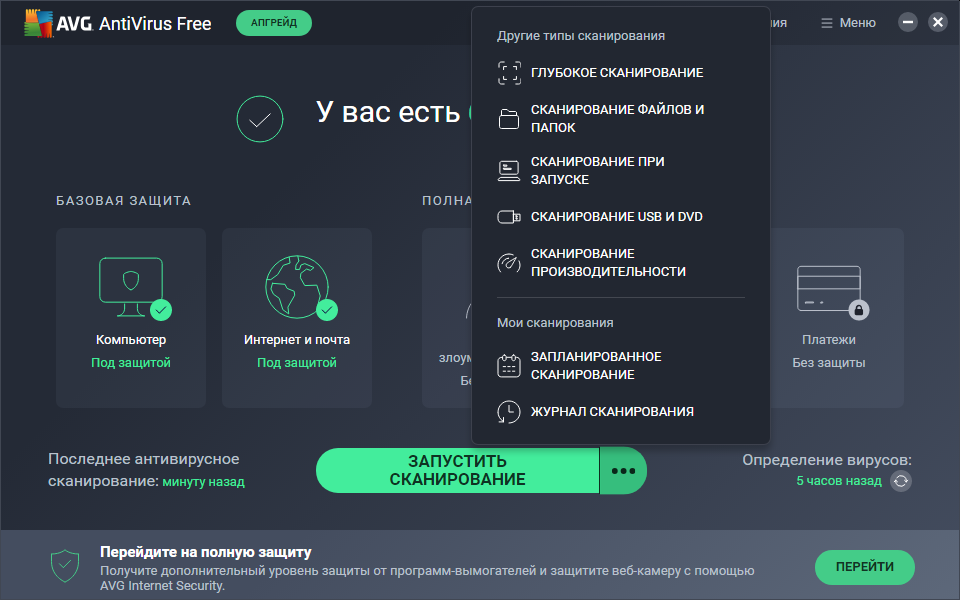
Task: Click the scheduled scan calendar icon
Action: [509, 366]
